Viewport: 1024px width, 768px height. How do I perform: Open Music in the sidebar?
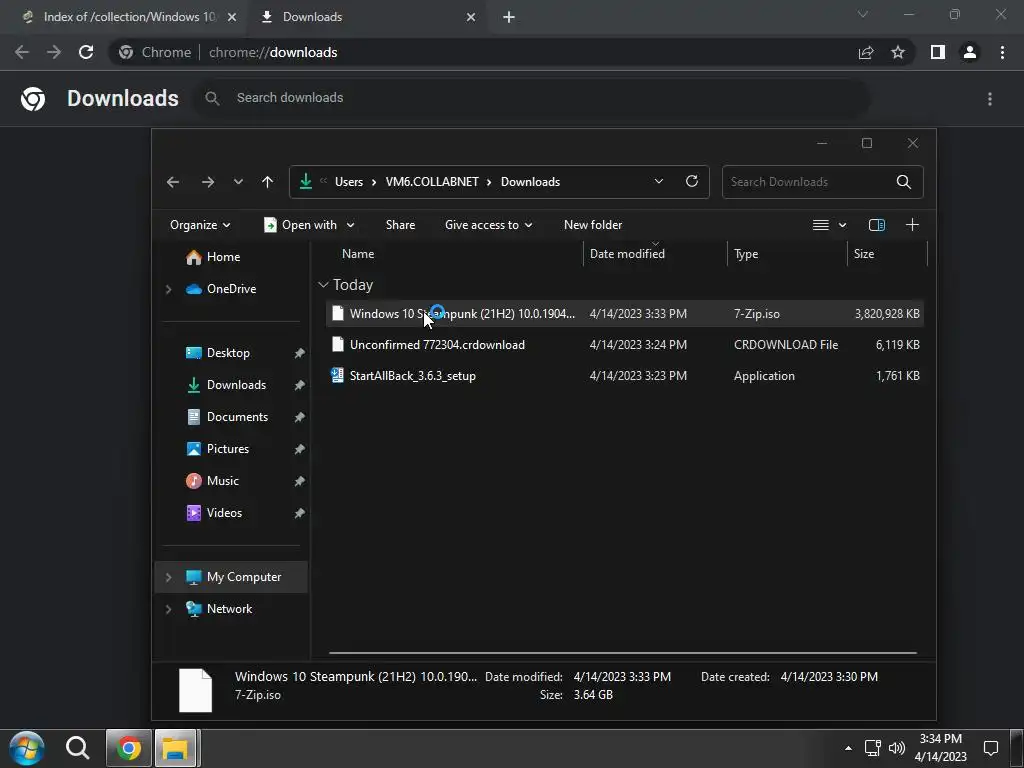coord(223,481)
